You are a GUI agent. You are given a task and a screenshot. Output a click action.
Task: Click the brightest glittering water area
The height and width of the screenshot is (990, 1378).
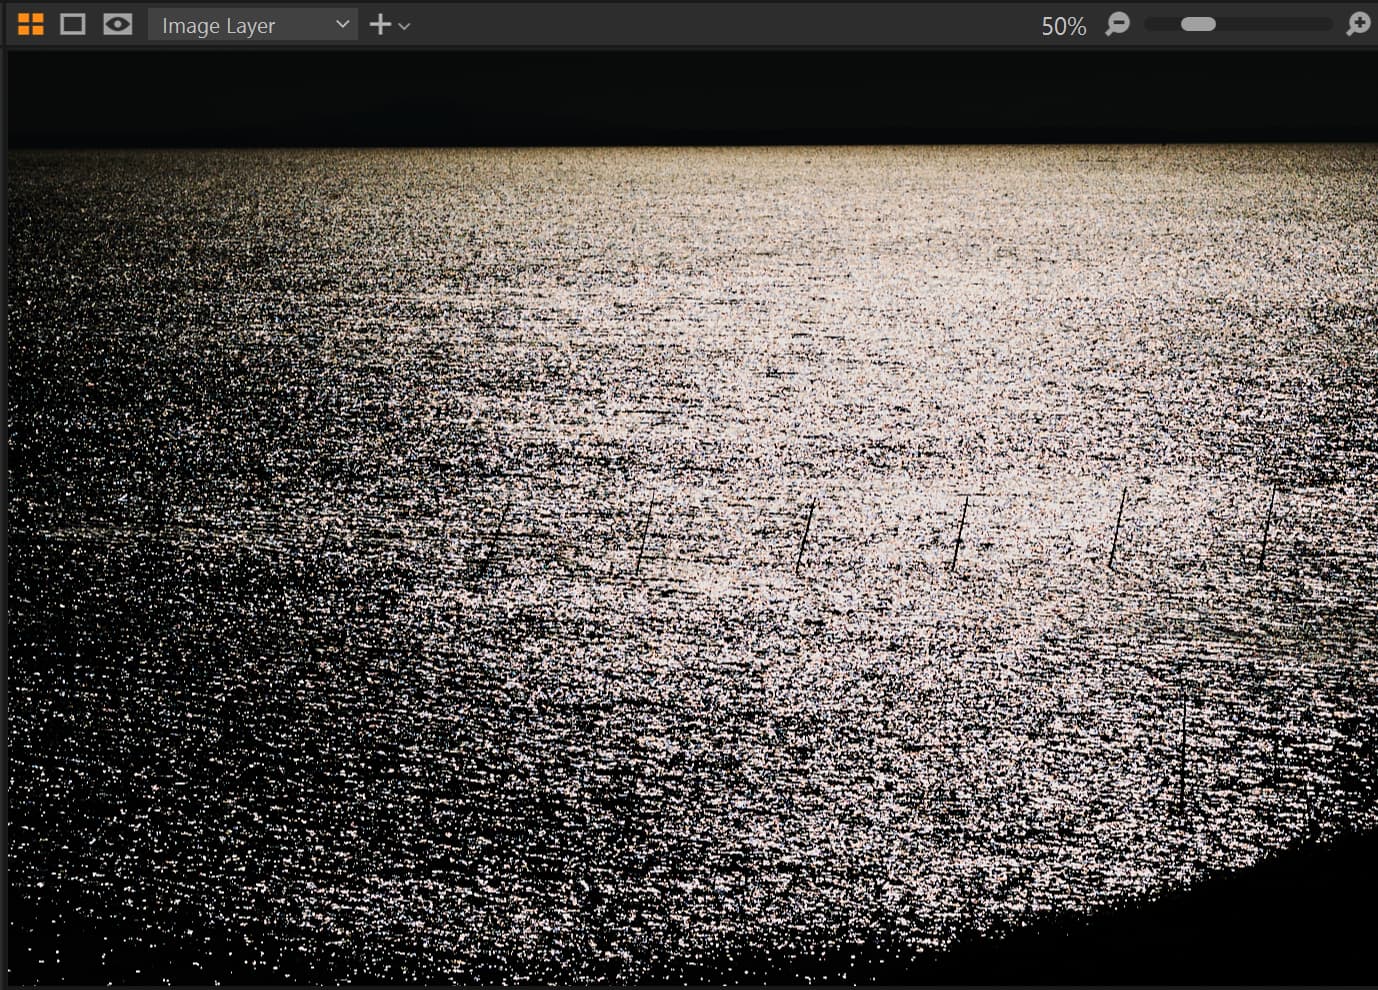[x=900, y=330]
